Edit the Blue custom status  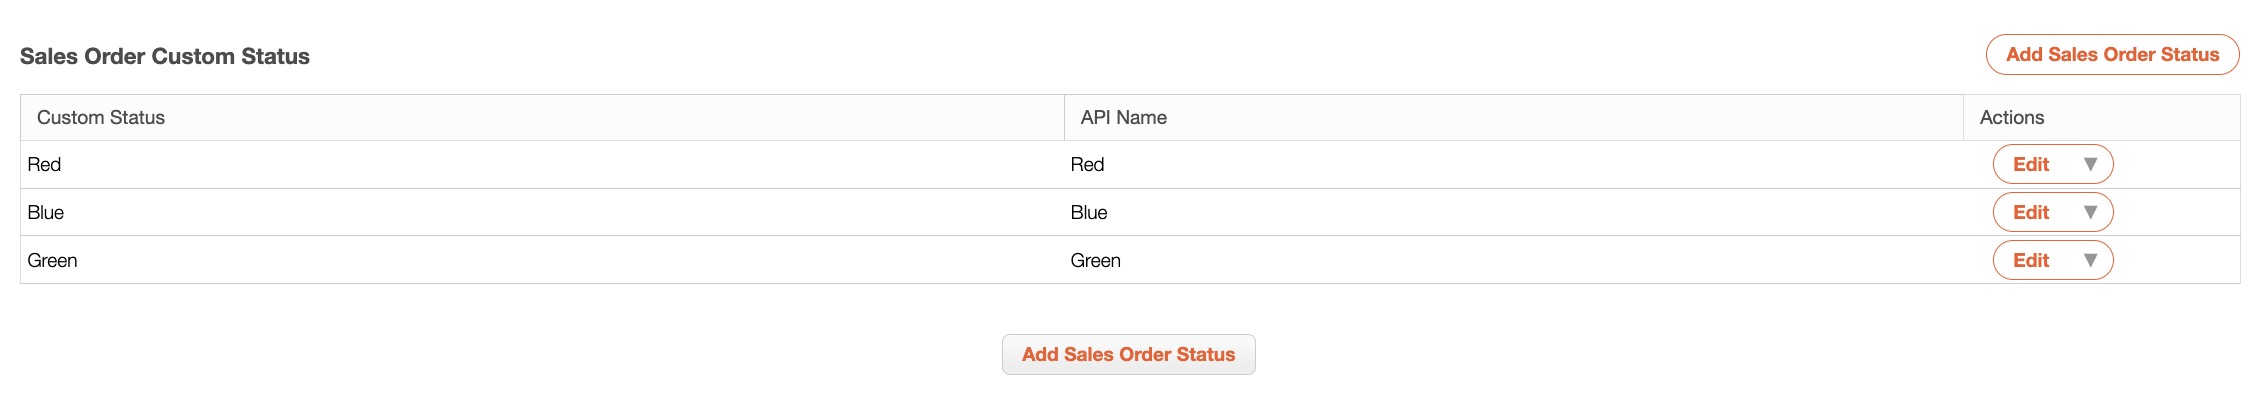2030,212
